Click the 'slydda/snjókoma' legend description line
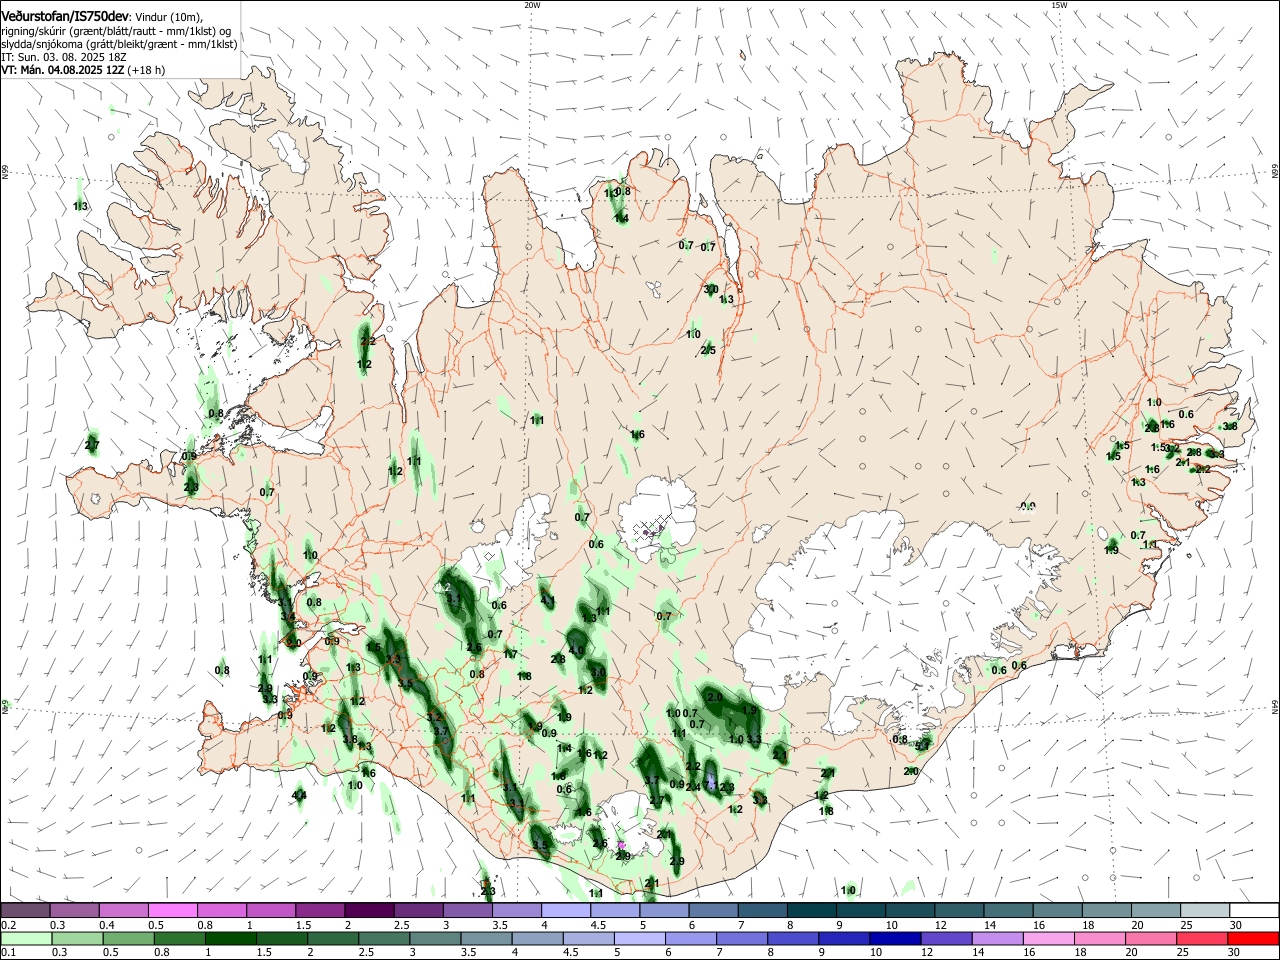Image resolution: width=1280 pixels, height=960 pixels. (118, 44)
